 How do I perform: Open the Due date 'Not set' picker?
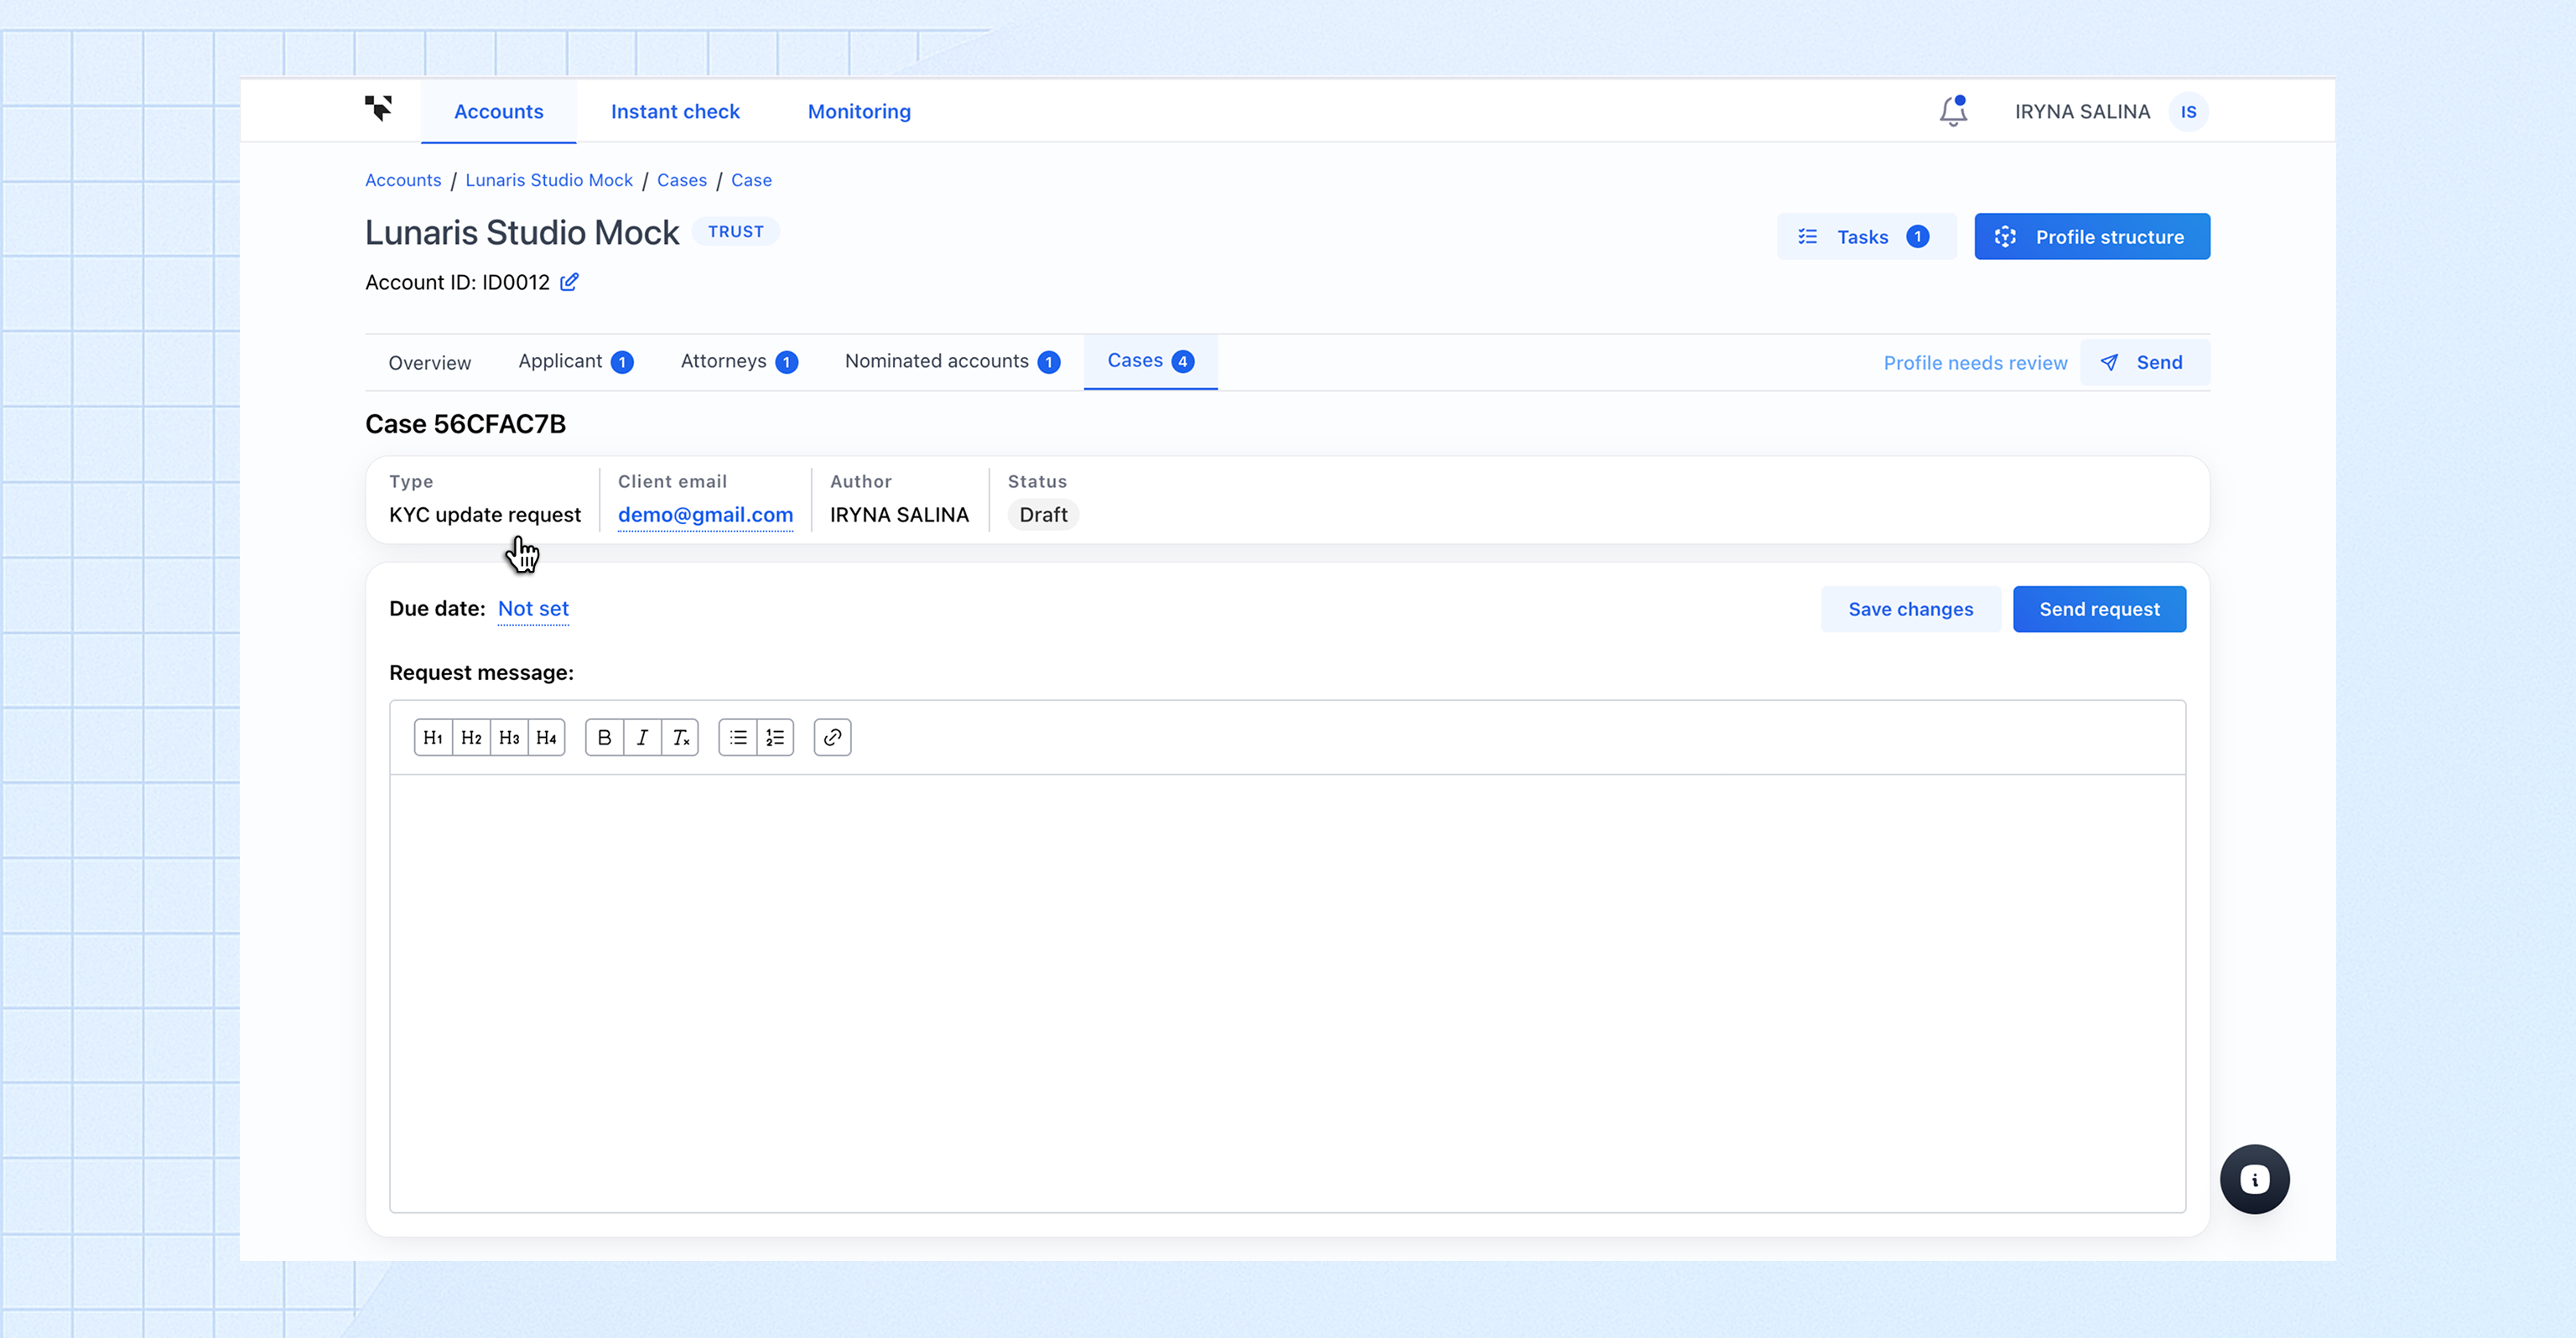pos(533,608)
